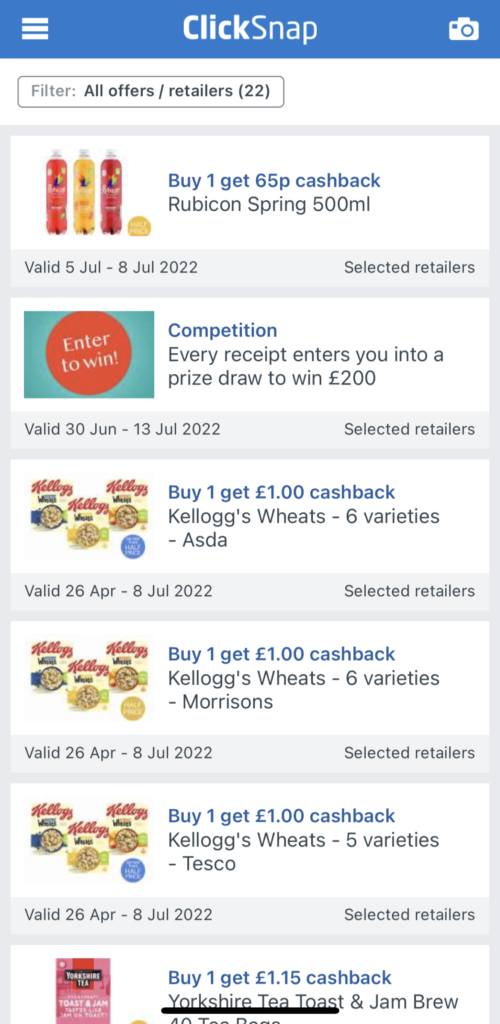Tap the home indicator bar at bottom
The image size is (500, 1024).
pos(250,1010)
